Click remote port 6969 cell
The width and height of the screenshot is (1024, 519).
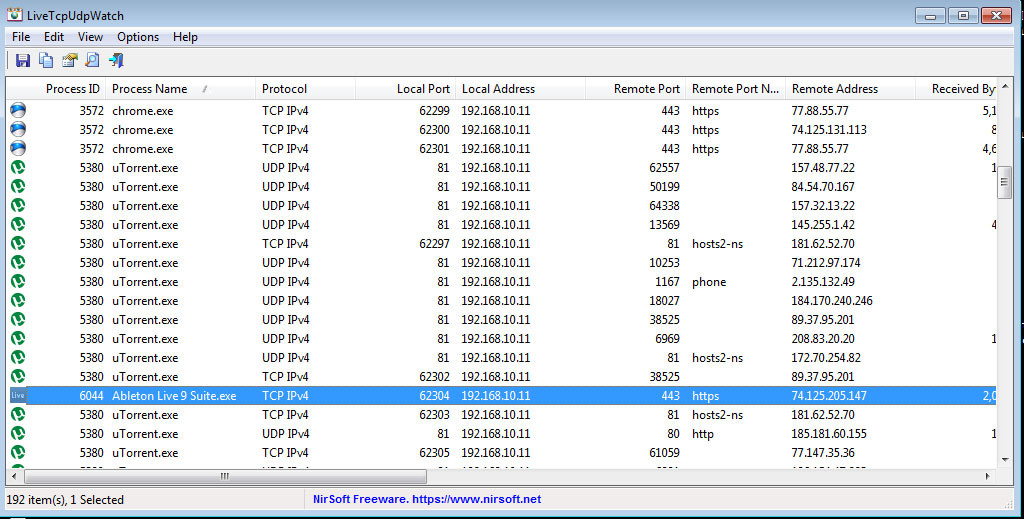pyautogui.click(x=667, y=339)
